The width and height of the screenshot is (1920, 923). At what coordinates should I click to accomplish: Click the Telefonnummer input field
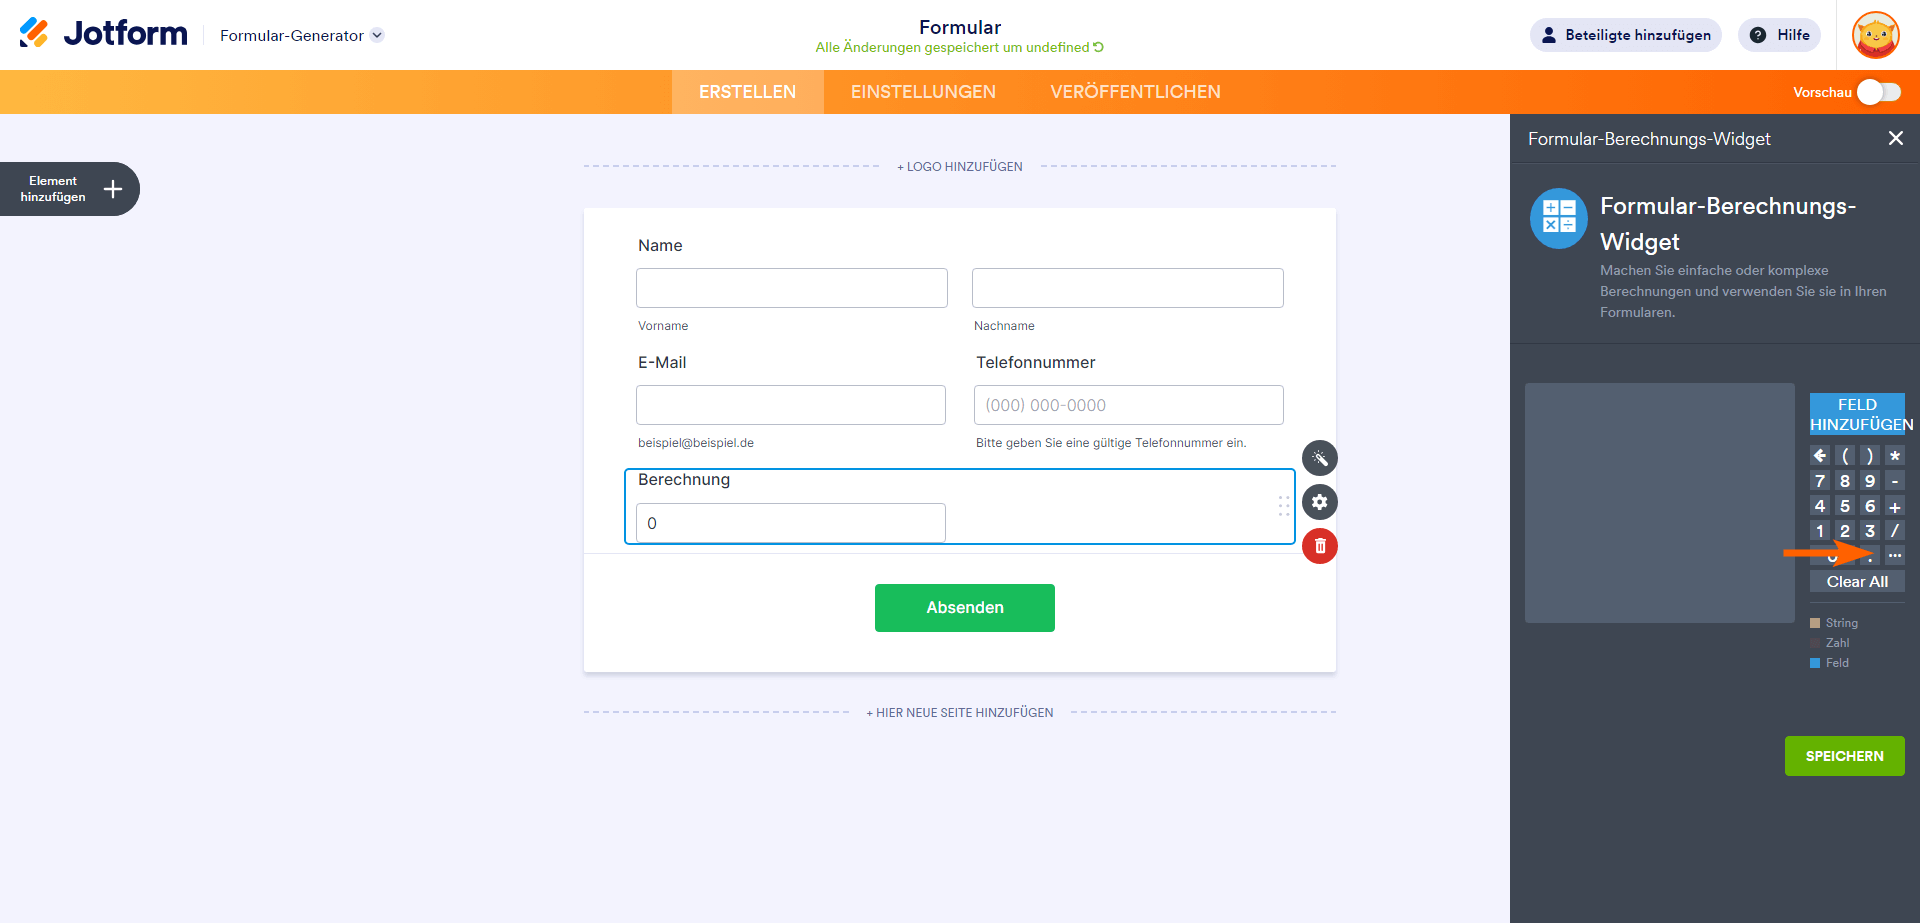point(1128,405)
